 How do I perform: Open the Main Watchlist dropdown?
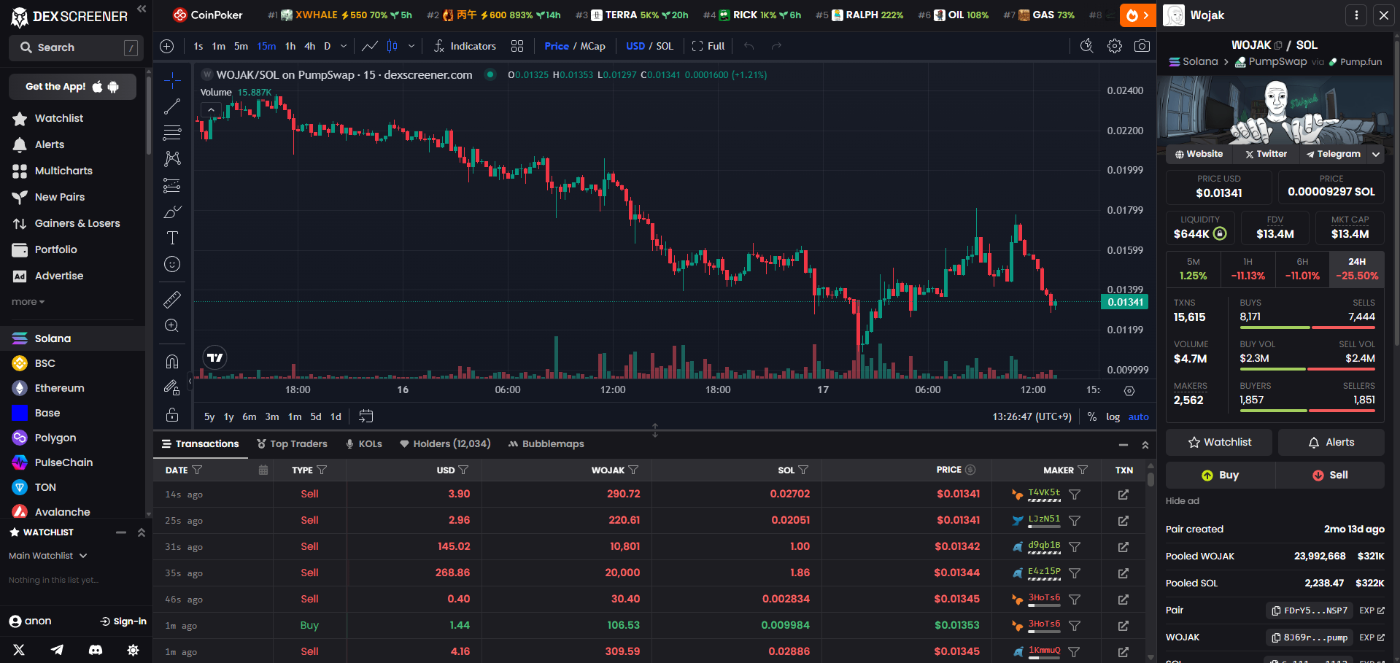tap(48, 556)
